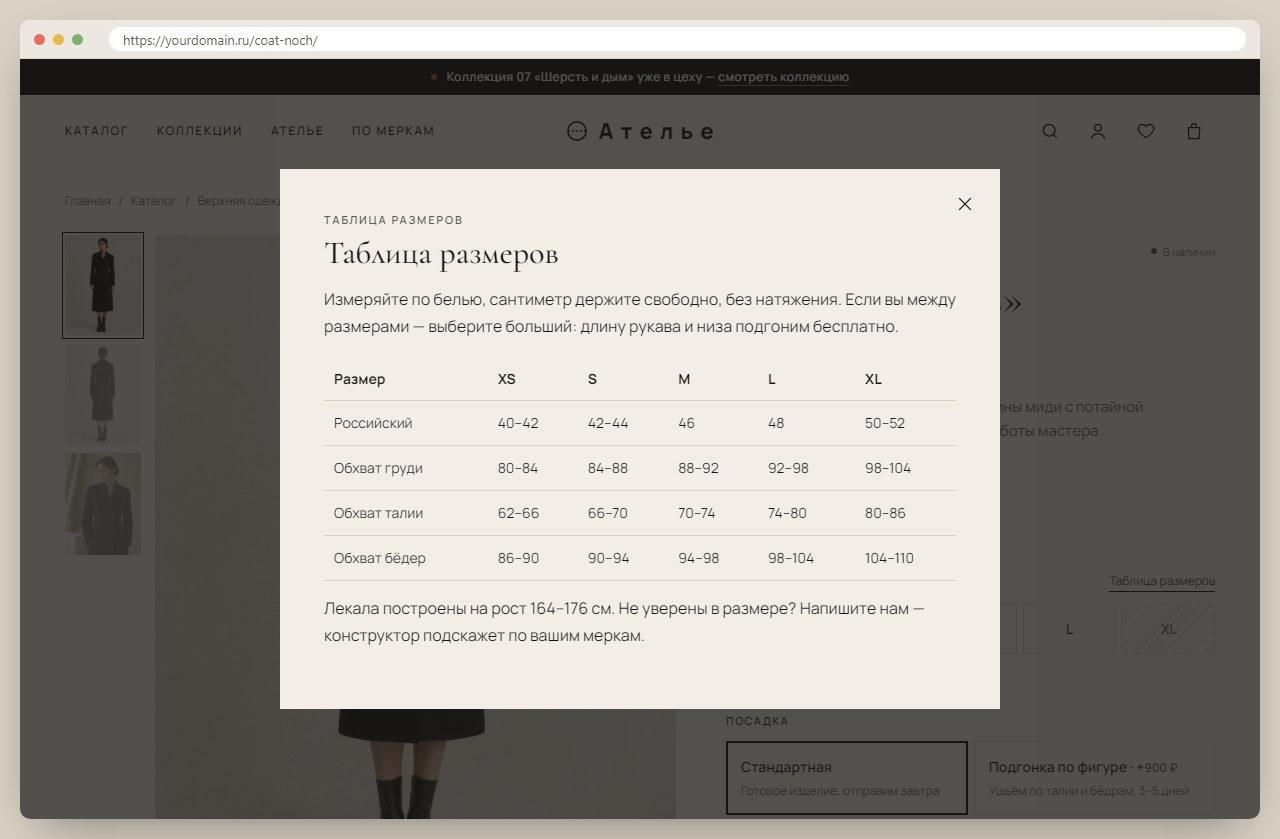This screenshot has width=1280, height=839.
Task: Click the 40–42 cell
Action: 518,423
